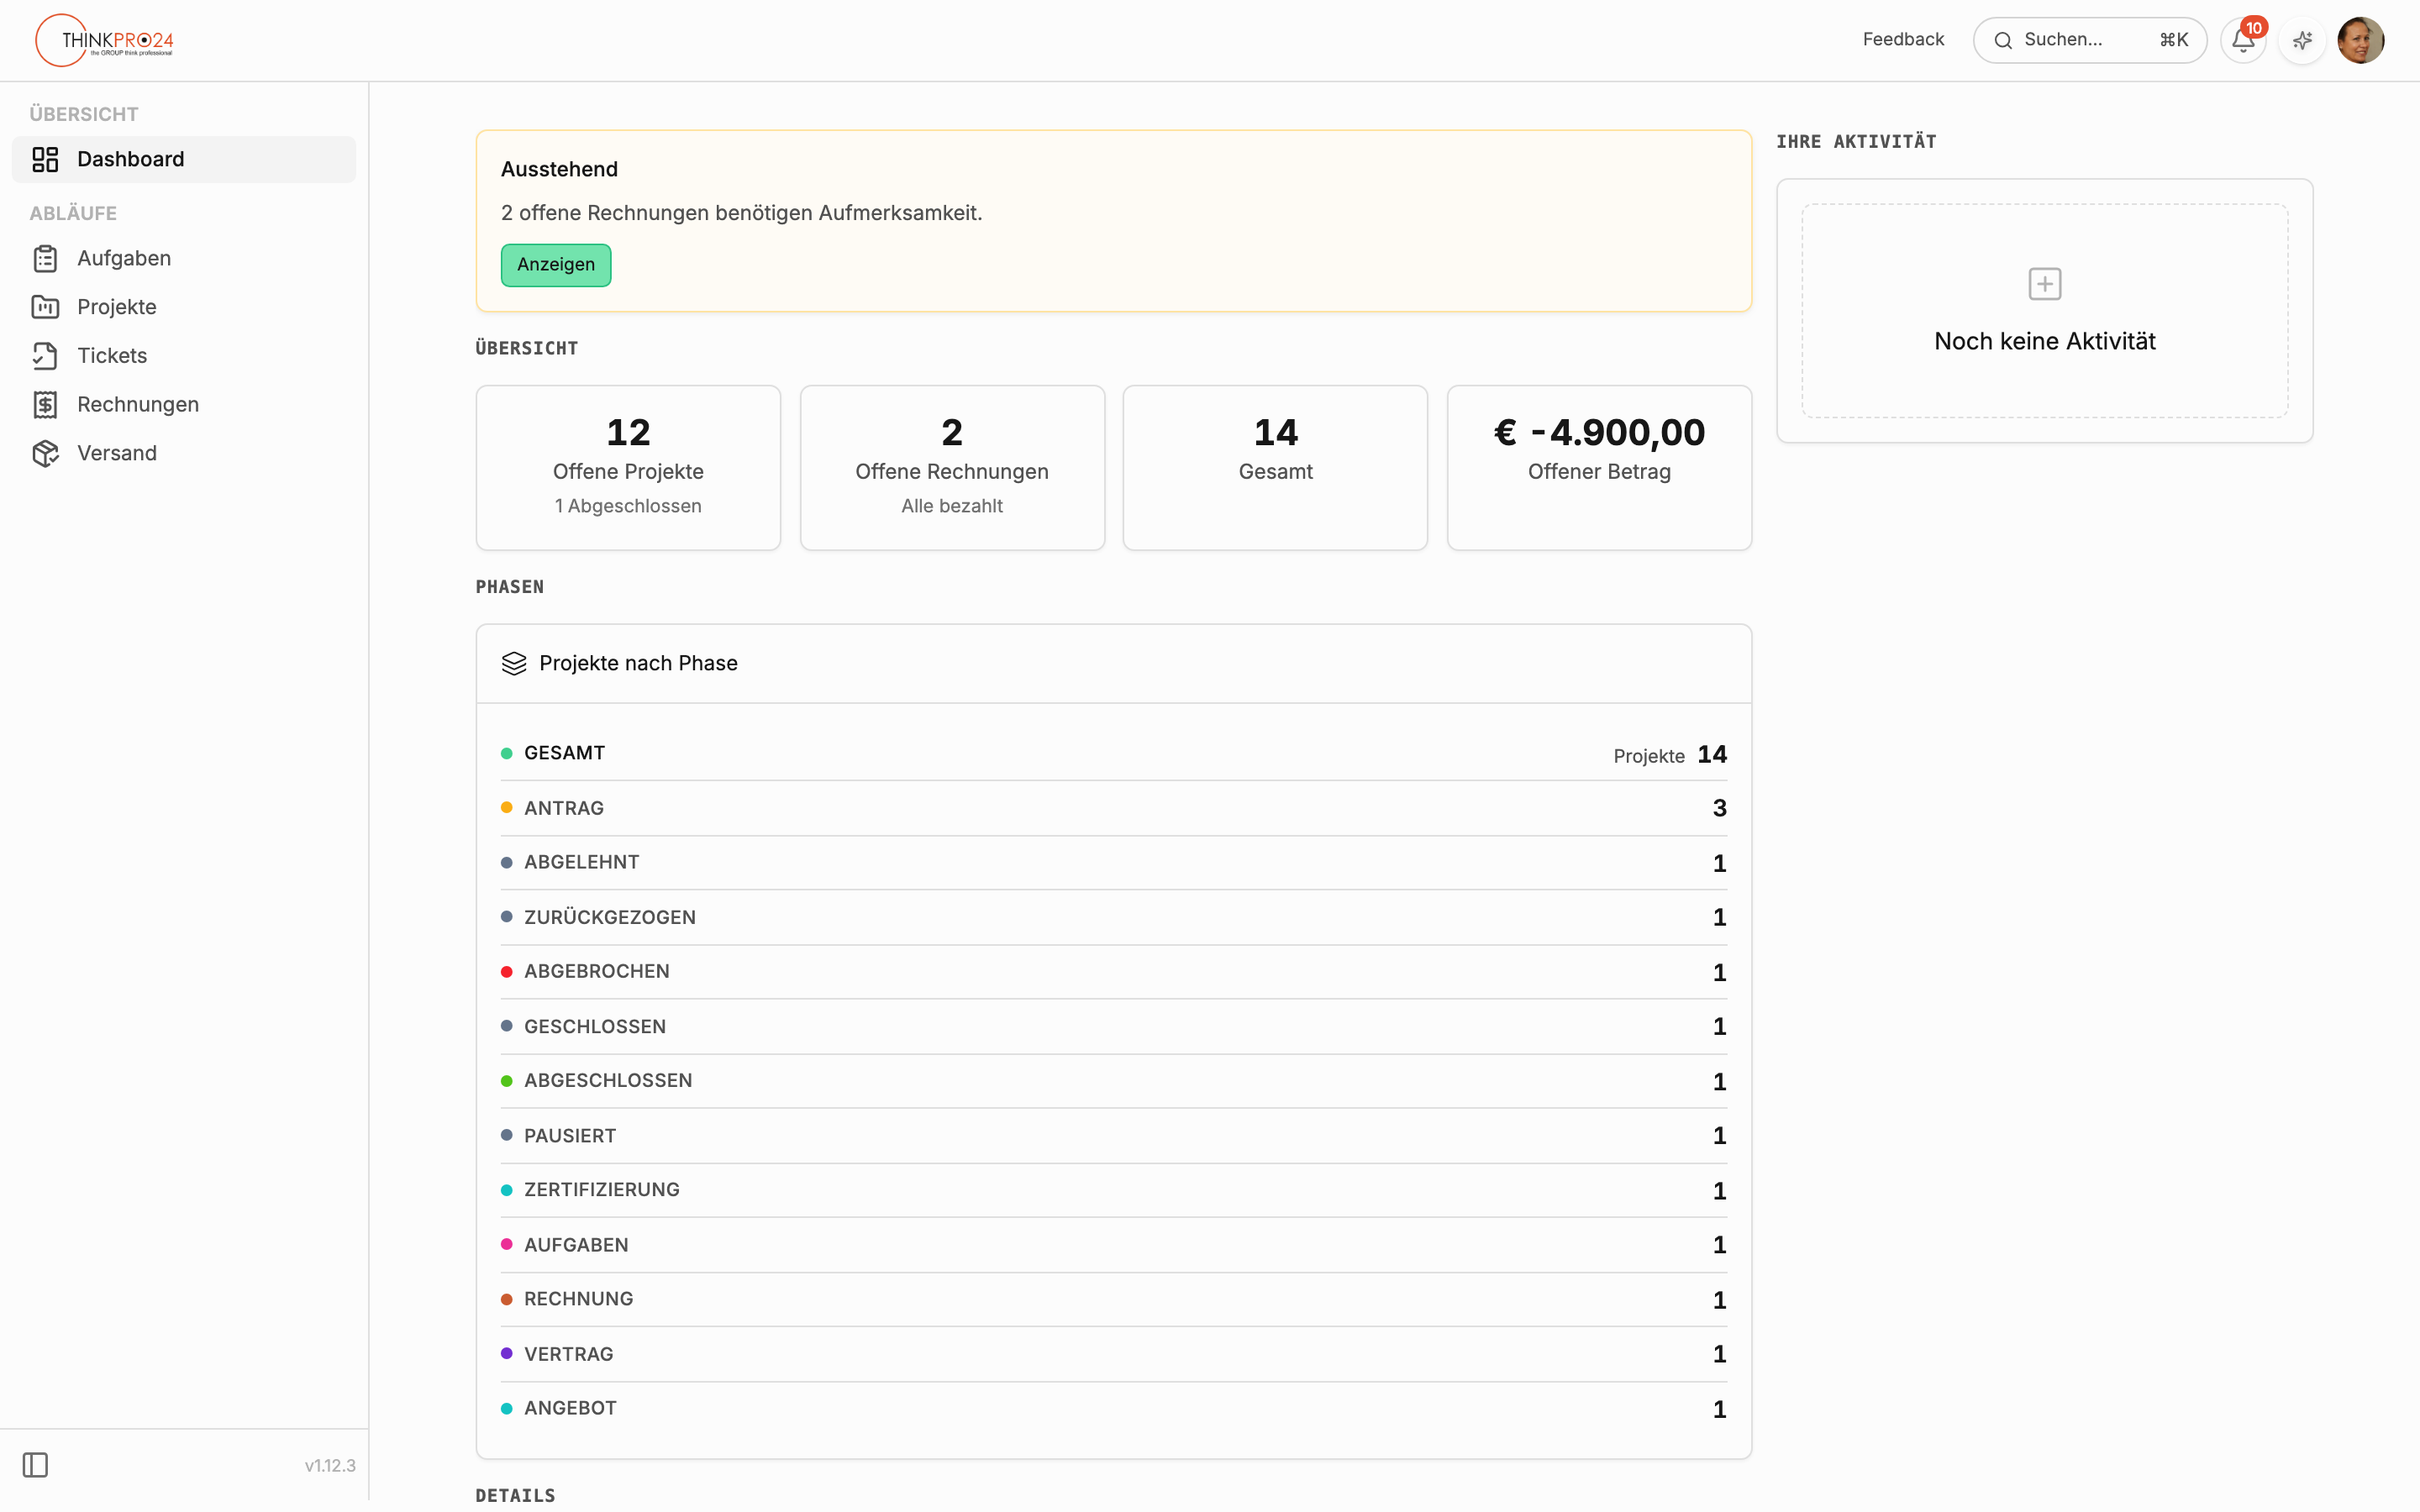This screenshot has height=1512, width=2420.
Task: Open the user avatar menu
Action: coord(2361,40)
